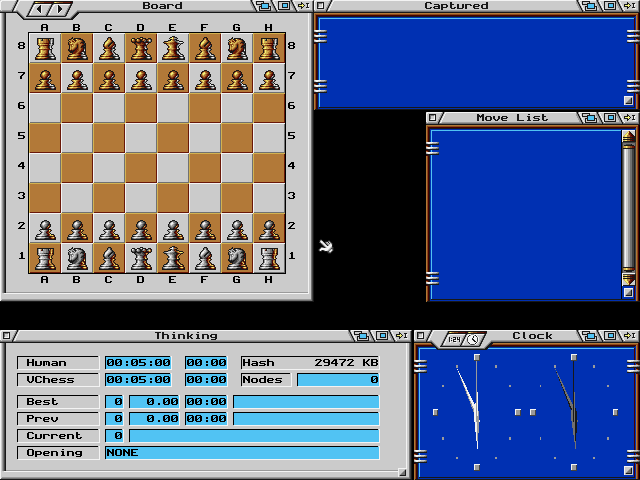The image size is (640, 480).
Task: Click Captured window depth gadget
Action: (x=589, y=6)
